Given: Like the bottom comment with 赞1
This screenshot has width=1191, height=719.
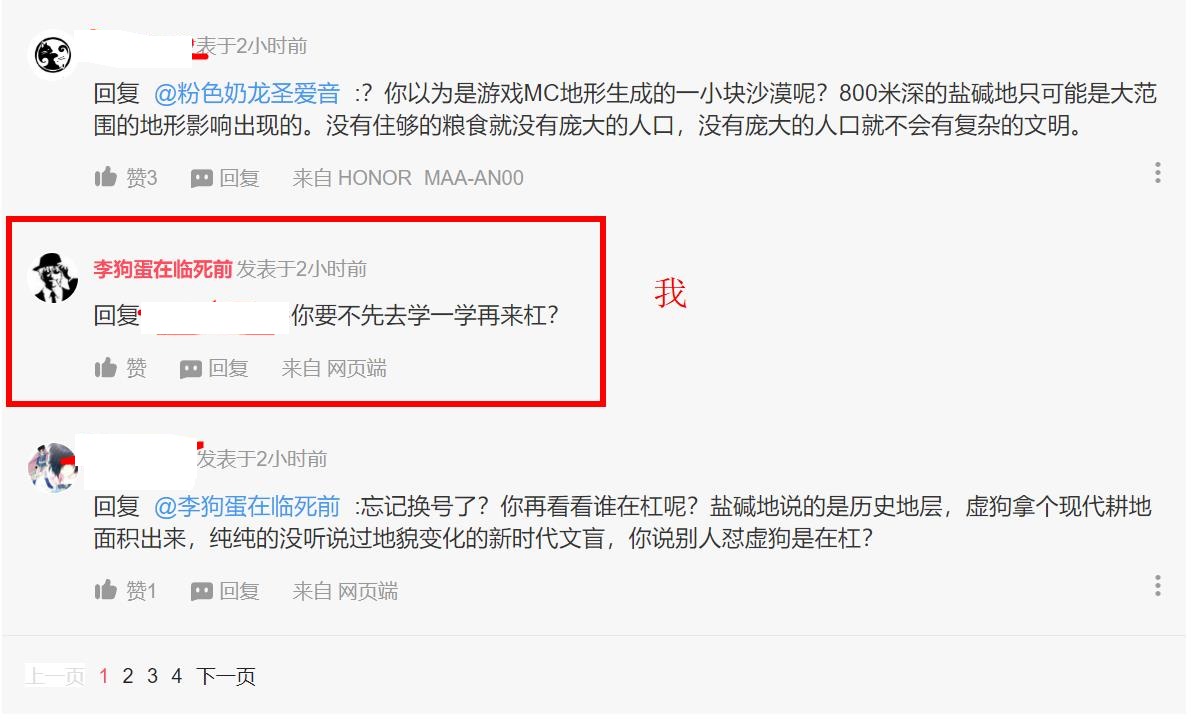Looking at the screenshot, I should (x=125, y=591).
